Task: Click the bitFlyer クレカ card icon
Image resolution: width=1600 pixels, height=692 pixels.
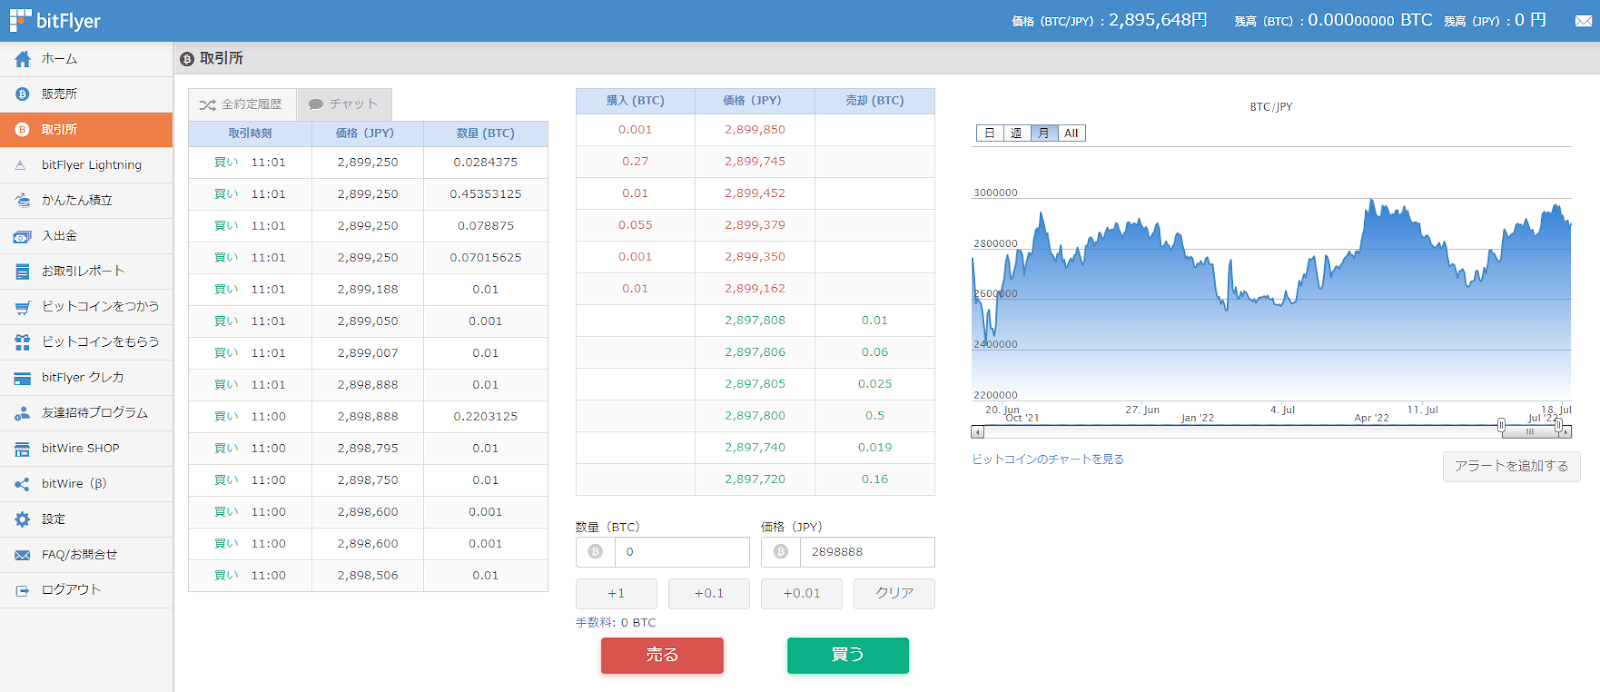Action: [22, 378]
